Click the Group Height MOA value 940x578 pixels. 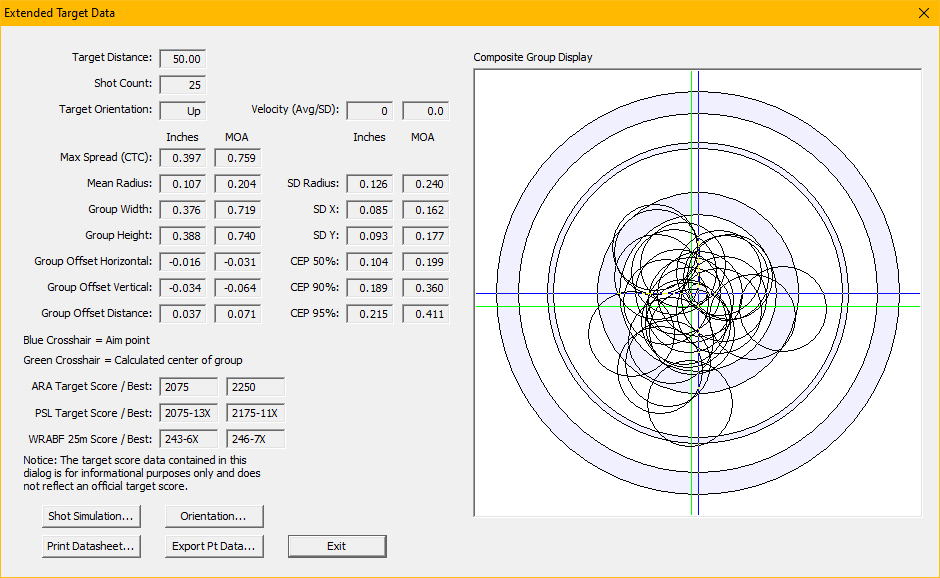[237, 236]
